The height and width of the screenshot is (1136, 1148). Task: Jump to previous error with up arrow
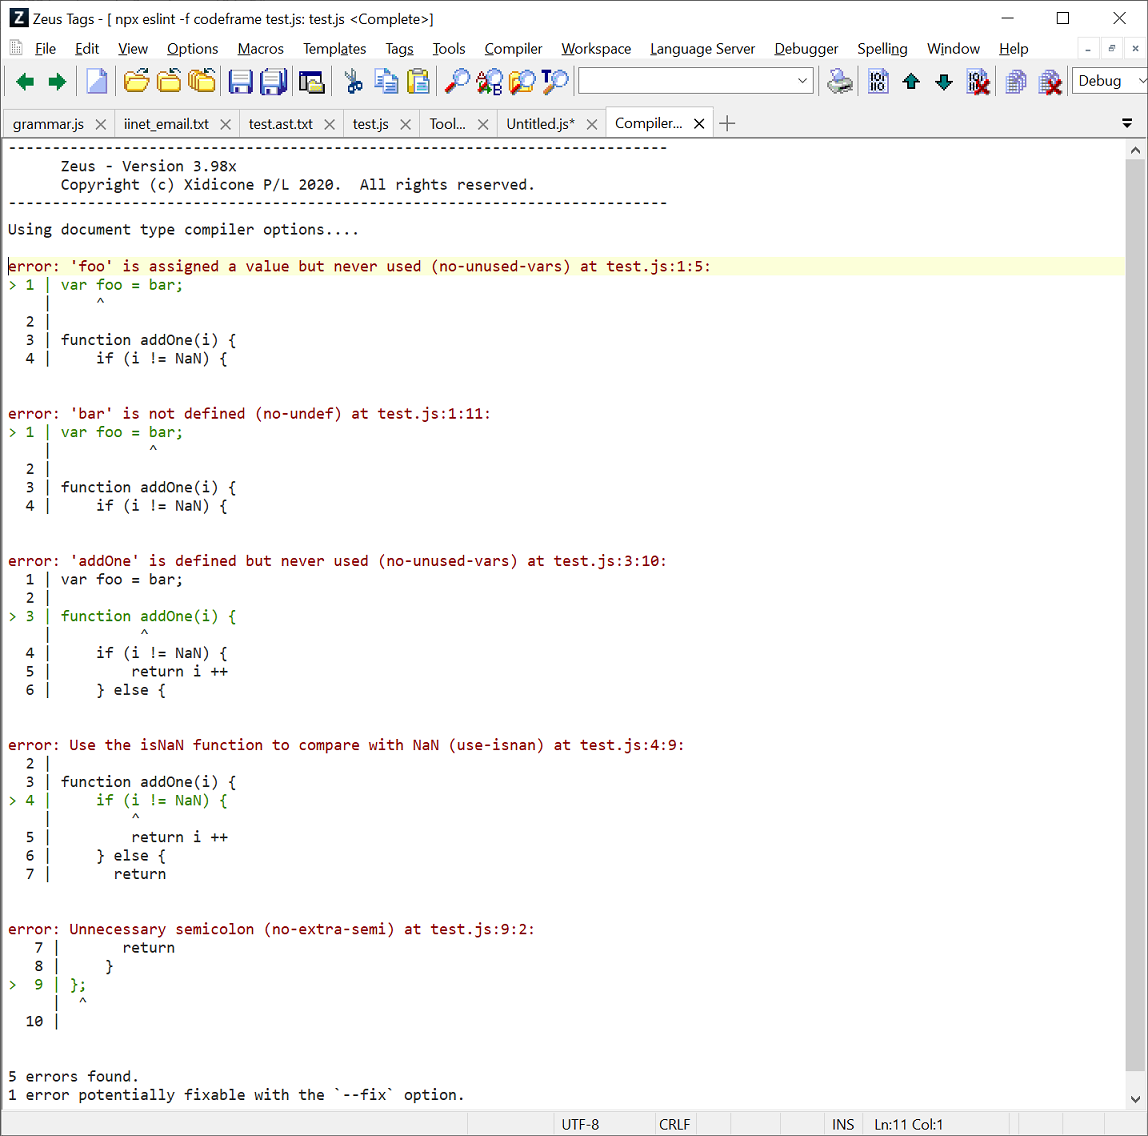click(x=911, y=81)
